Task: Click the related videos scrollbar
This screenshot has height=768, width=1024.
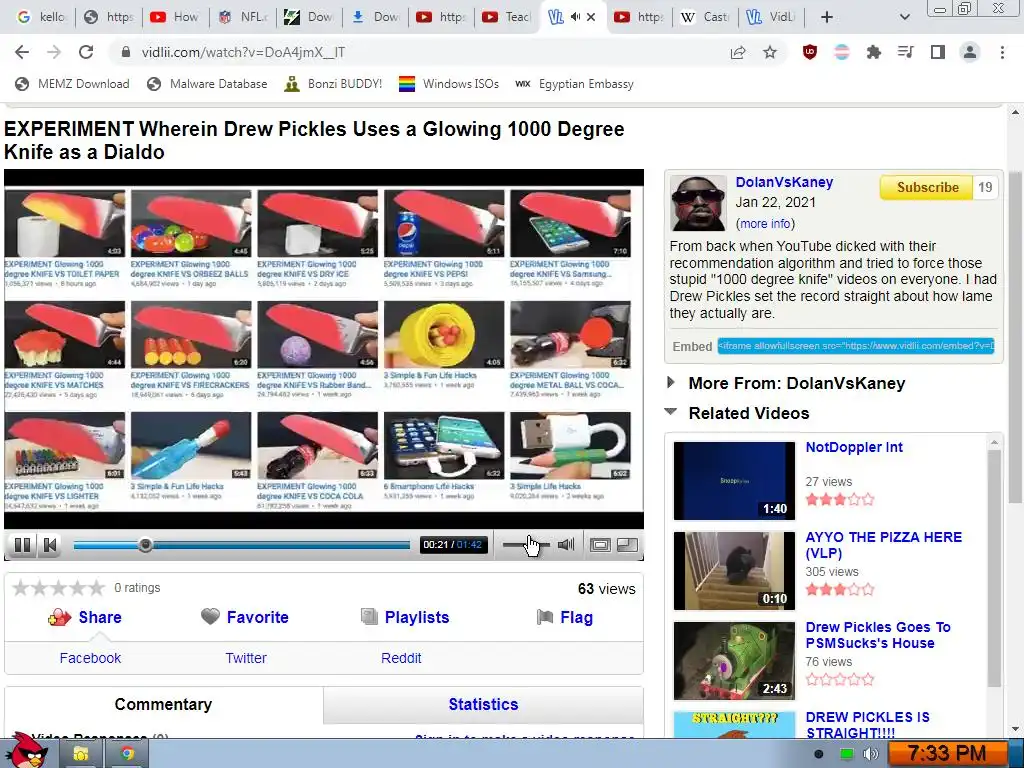Action: tap(994, 568)
